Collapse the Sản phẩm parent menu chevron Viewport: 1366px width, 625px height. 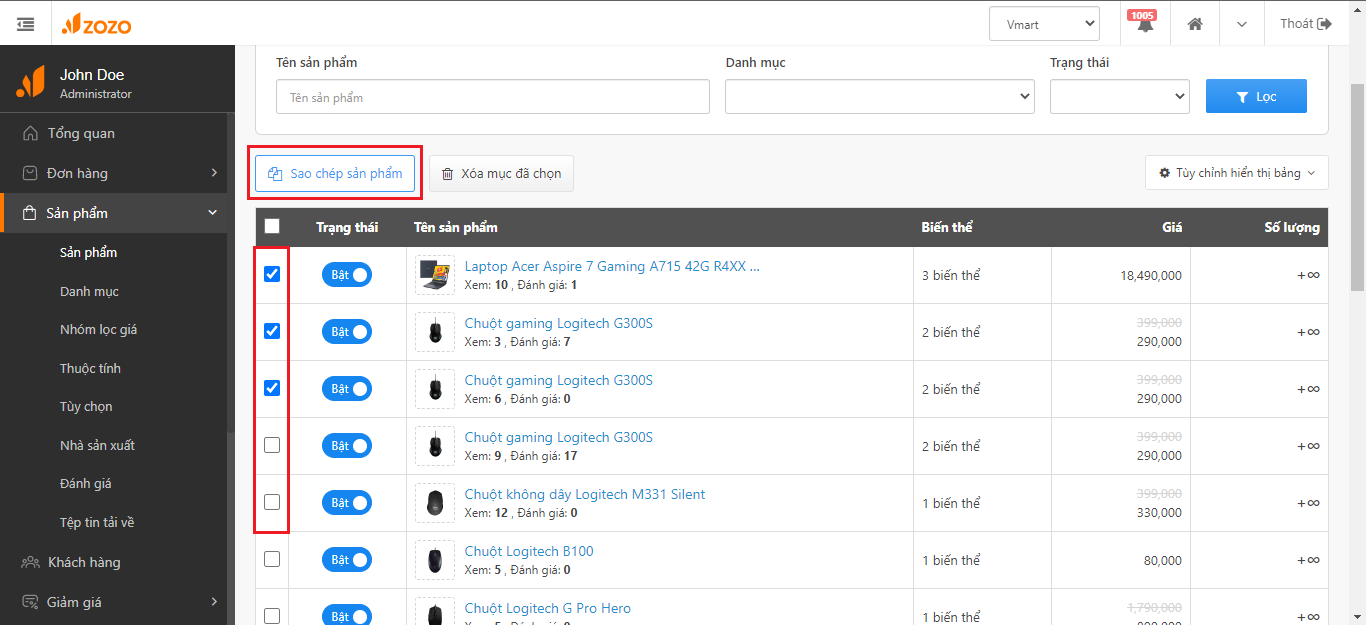(x=212, y=213)
